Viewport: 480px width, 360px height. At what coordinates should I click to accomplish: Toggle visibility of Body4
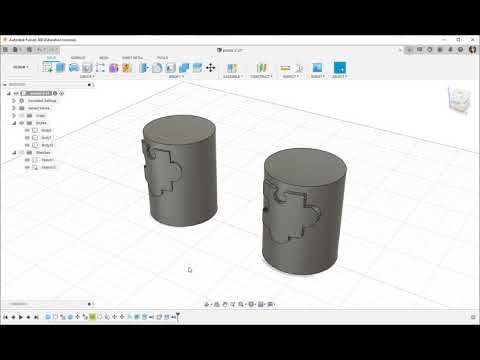[x=27, y=130]
